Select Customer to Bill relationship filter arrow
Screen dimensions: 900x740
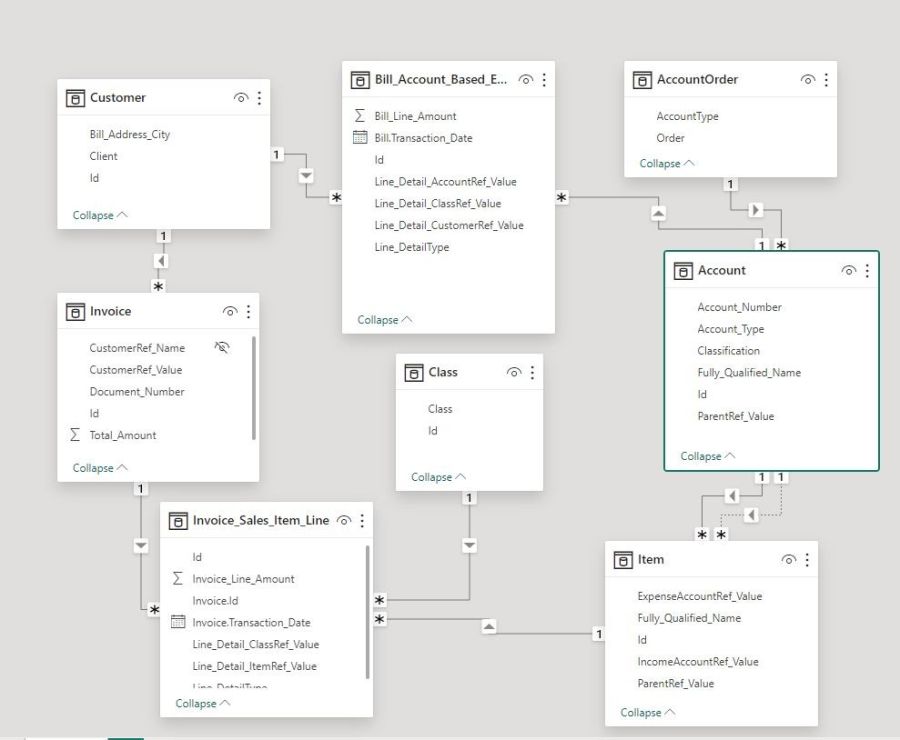point(307,176)
